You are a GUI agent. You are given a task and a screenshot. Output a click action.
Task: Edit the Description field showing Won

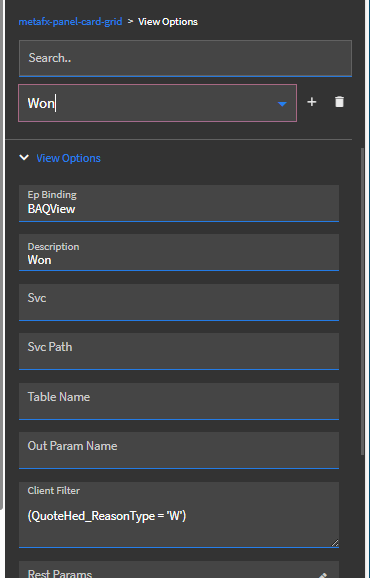click(179, 253)
